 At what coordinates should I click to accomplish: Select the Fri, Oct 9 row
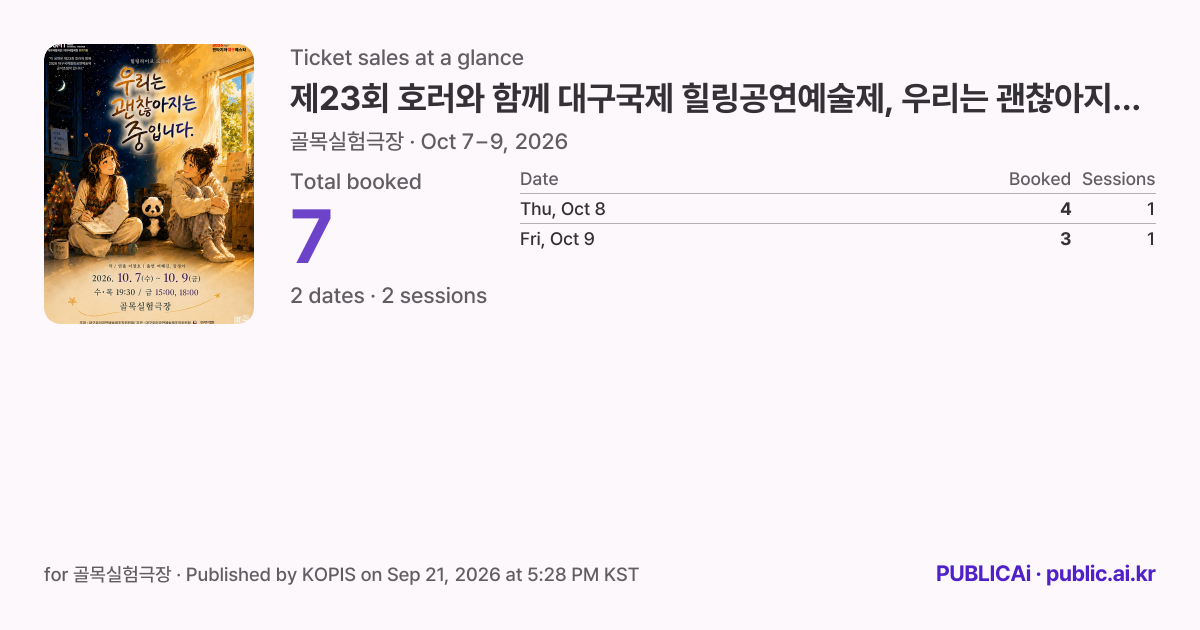(x=837, y=239)
